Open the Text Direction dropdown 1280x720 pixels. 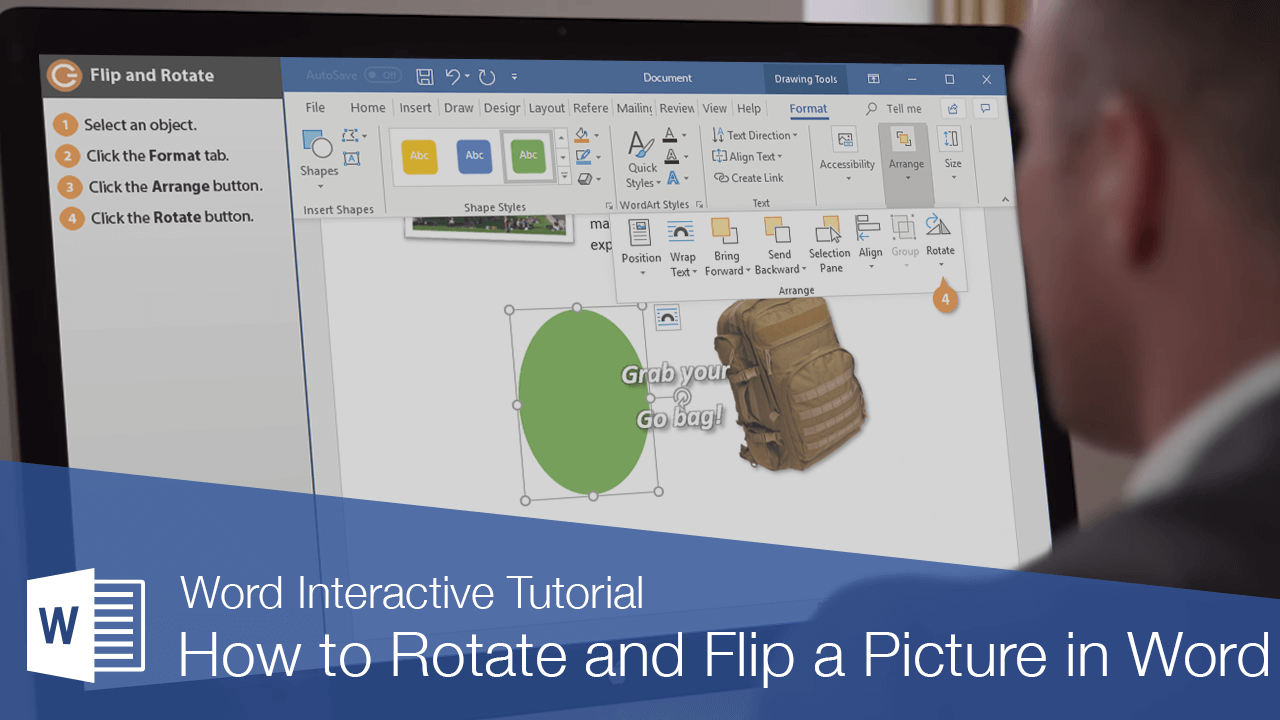[755, 134]
